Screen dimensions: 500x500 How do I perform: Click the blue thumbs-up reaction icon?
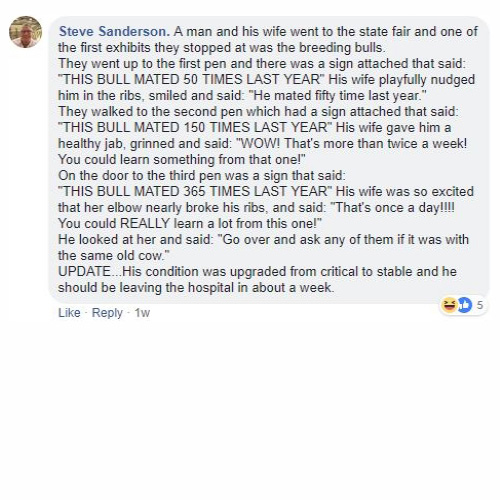click(x=465, y=305)
